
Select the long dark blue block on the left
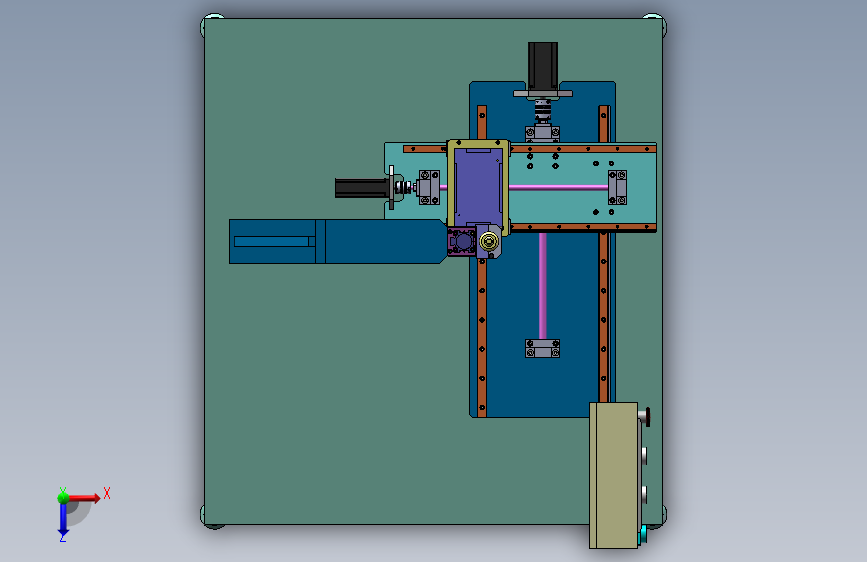click(337, 242)
